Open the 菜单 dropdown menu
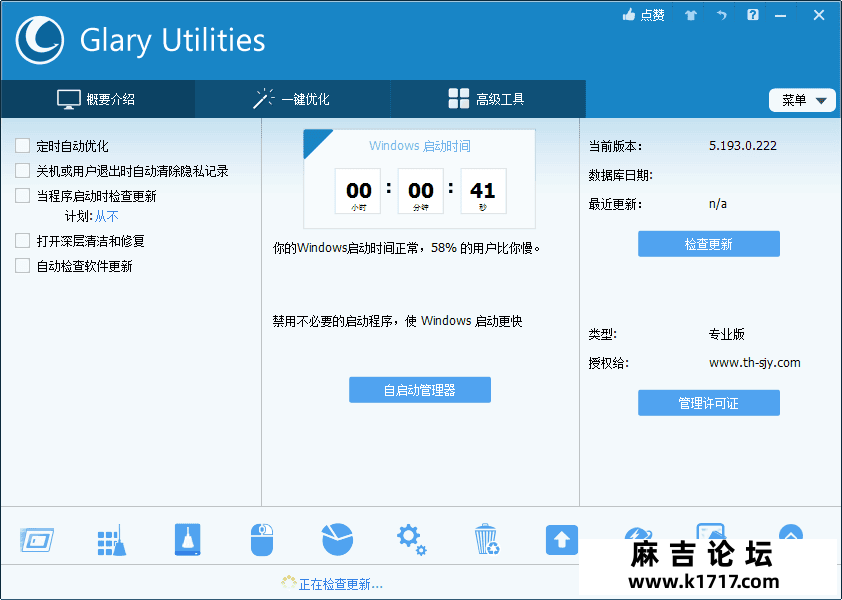 (802, 100)
